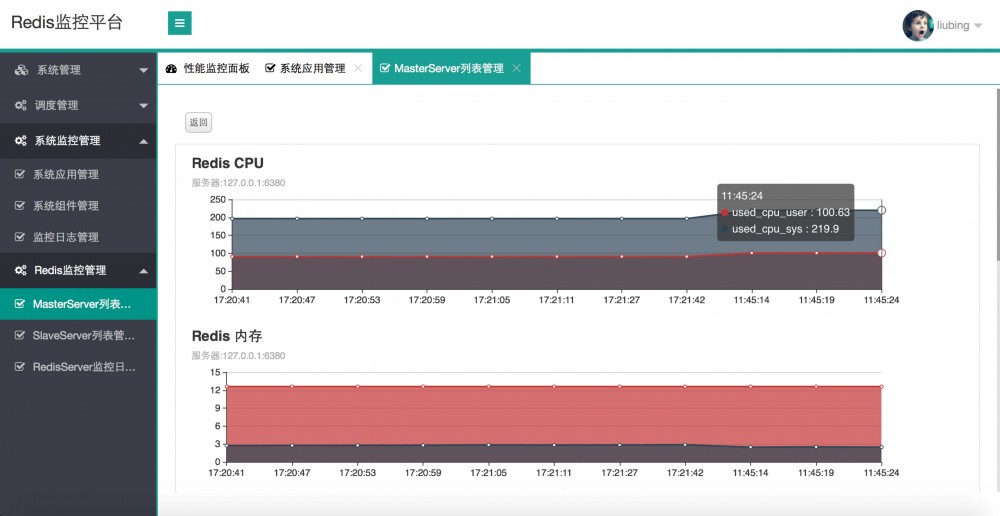The width and height of the screenshot is (1000, 516).
Task: Click the check icon on MasterServer列表管理 tab
Action: 385,68
